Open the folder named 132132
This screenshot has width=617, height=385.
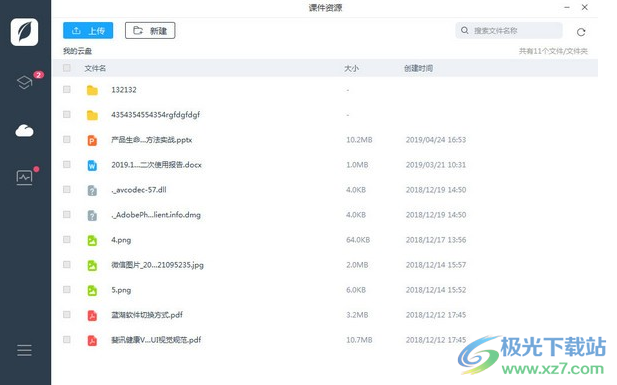[124, 90]
